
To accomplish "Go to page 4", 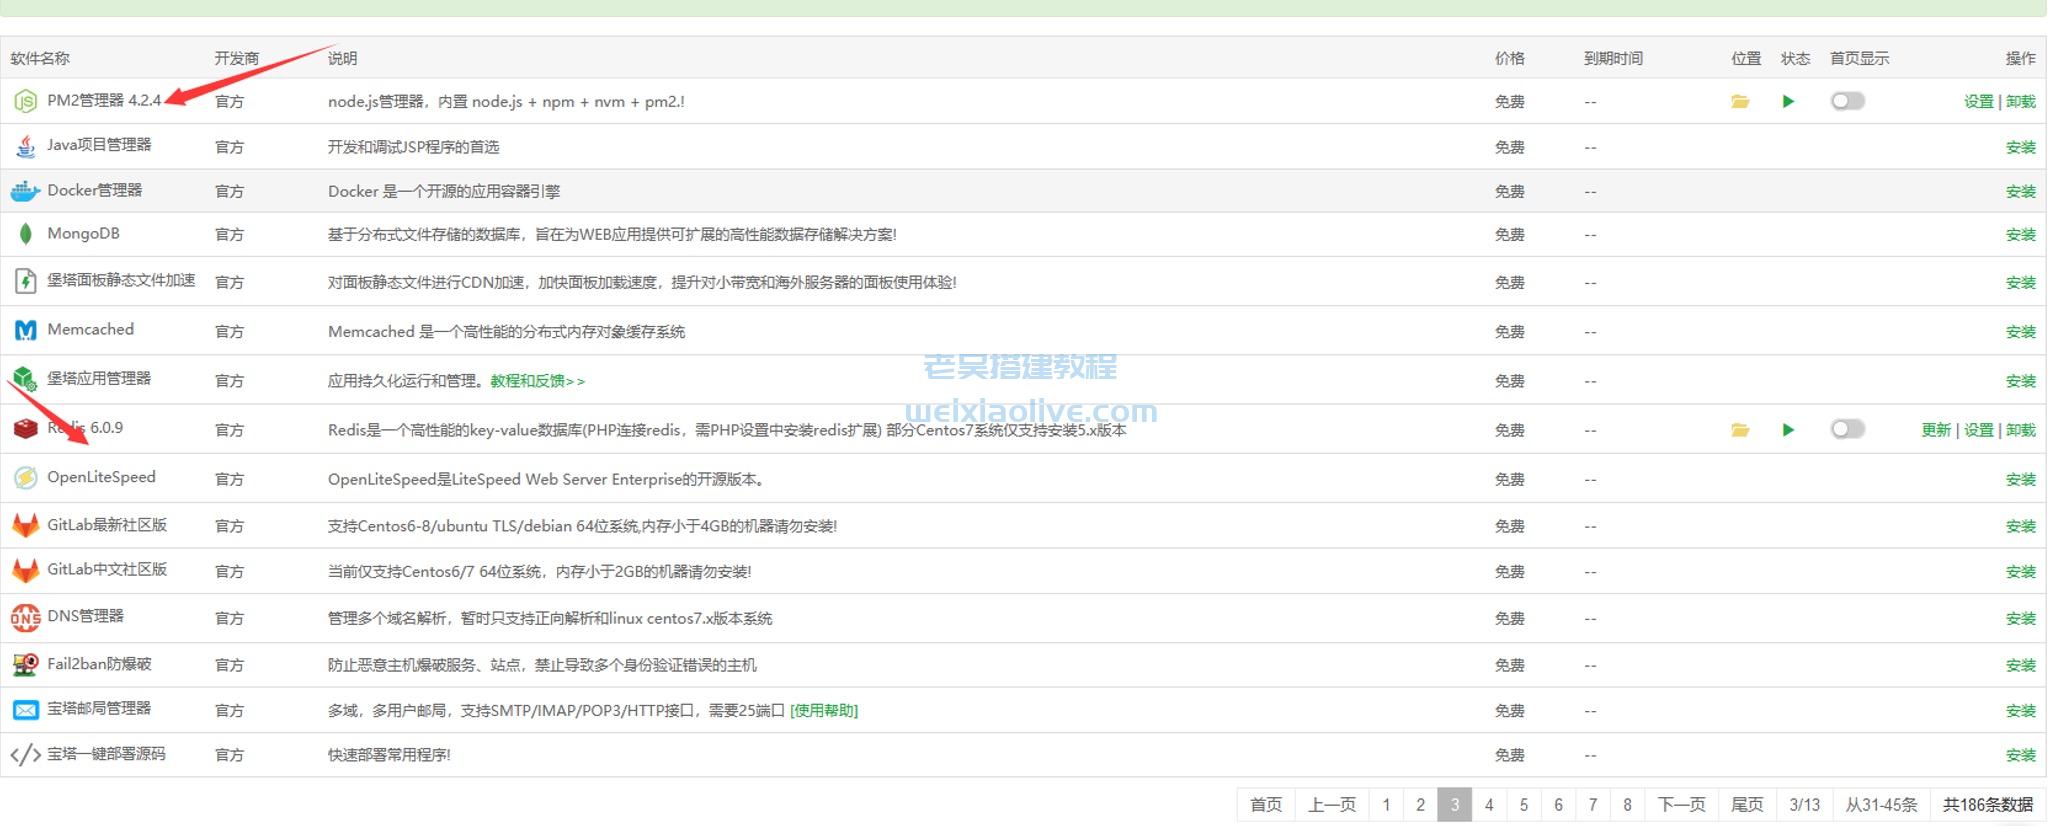I will point(1489,804).
